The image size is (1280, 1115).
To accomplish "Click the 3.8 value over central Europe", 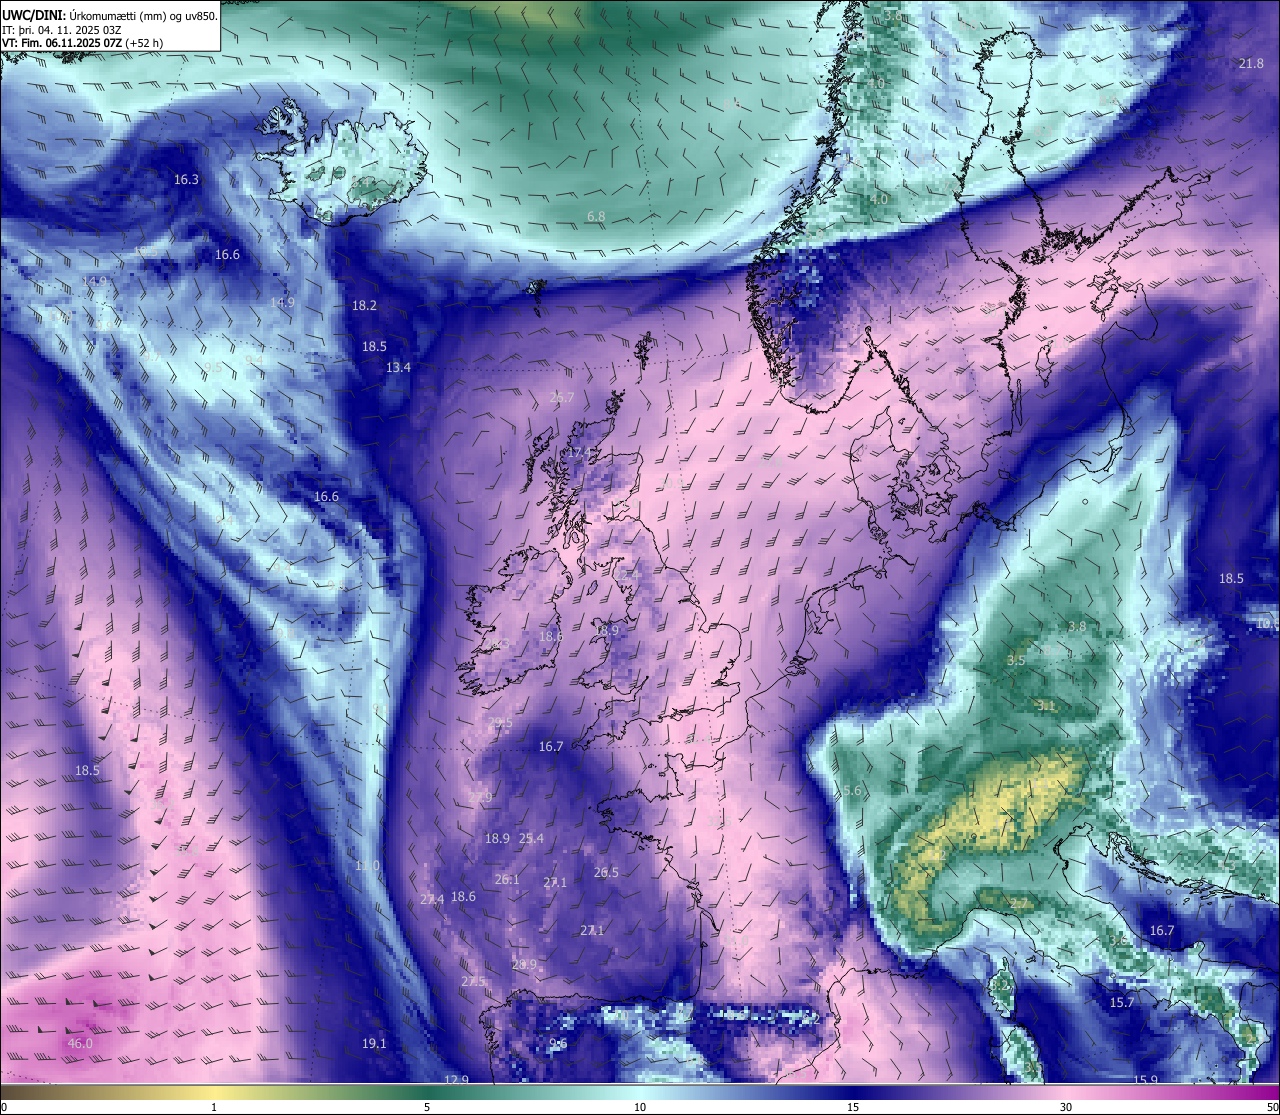I will click(x=1077, y=628).
